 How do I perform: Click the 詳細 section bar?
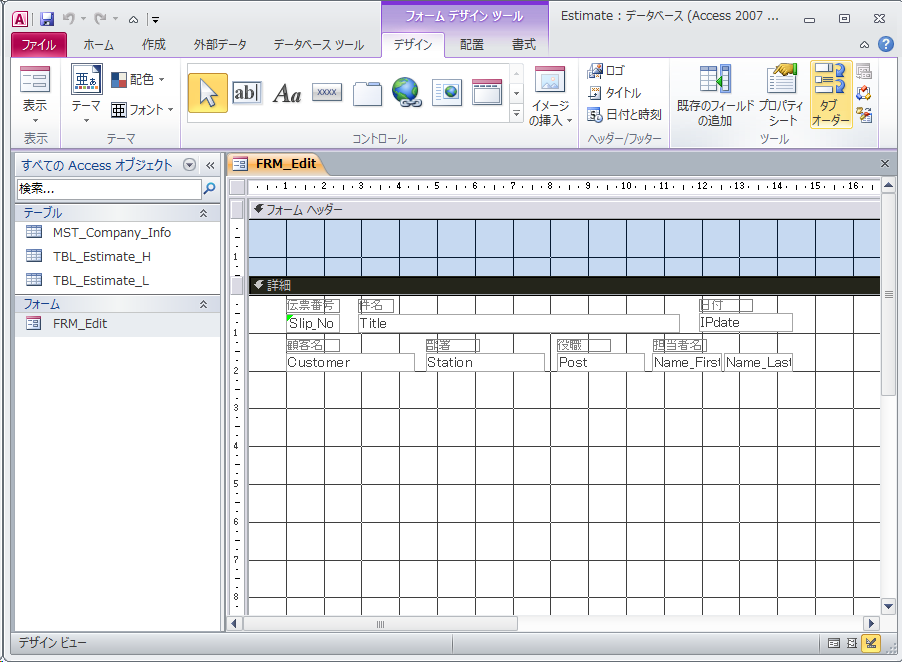(x=564, y=285)
